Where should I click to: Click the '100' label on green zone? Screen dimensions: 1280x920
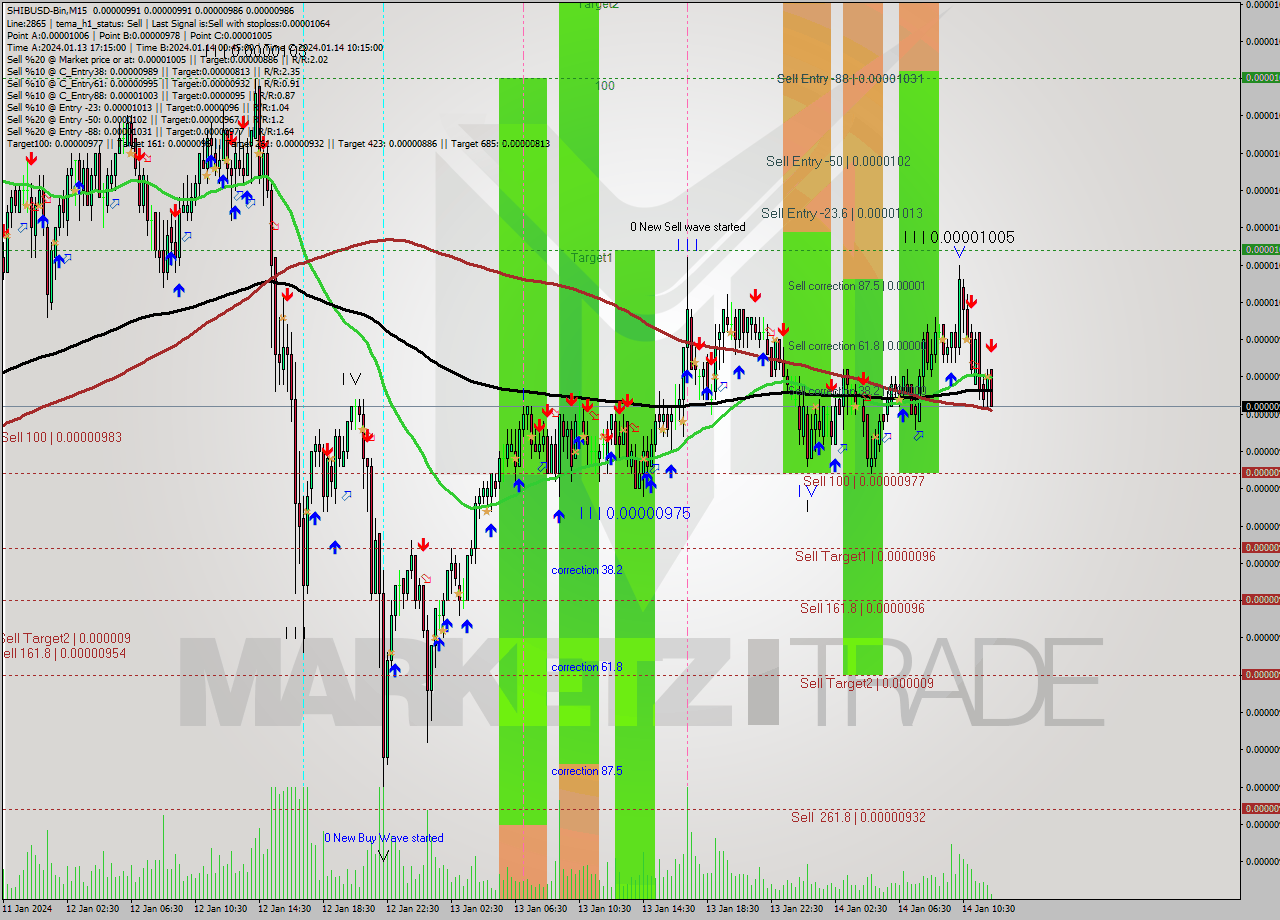coord(605,86)
